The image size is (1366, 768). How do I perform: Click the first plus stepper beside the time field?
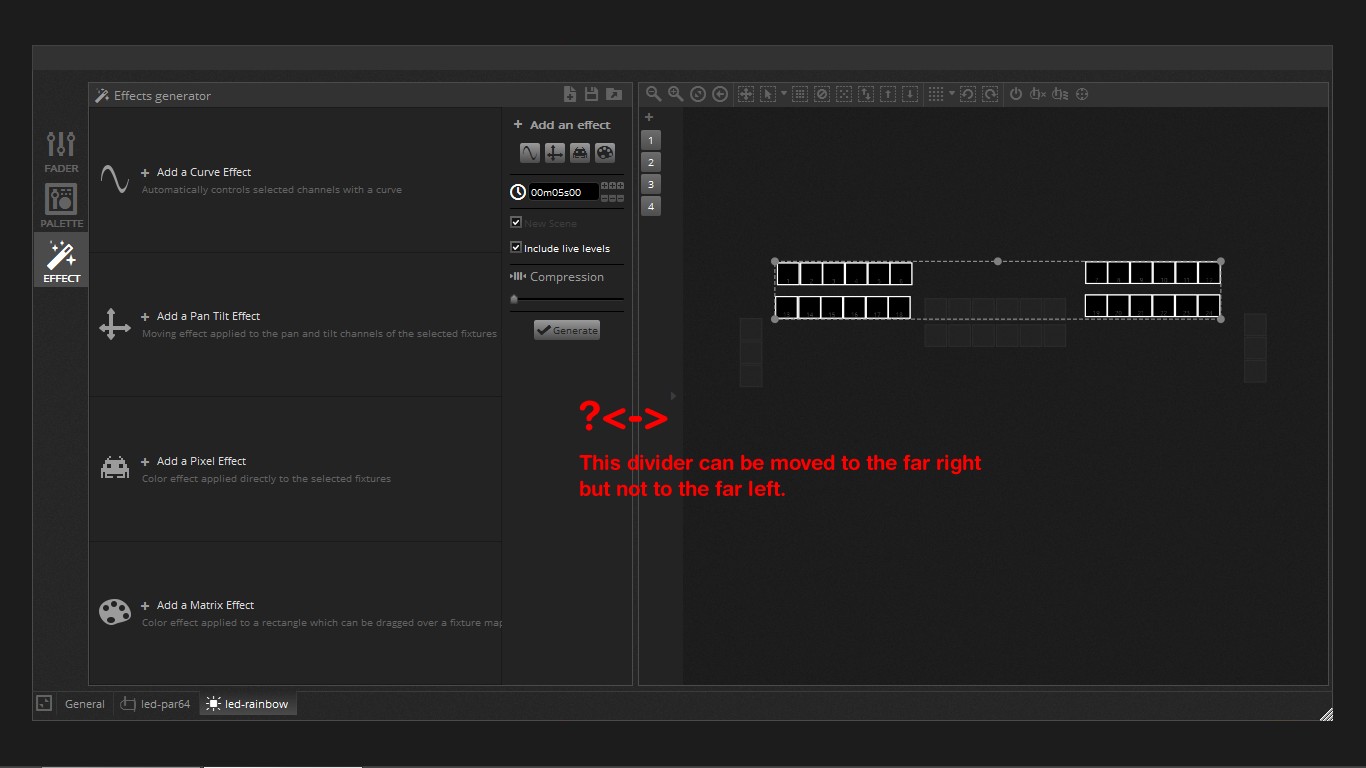tap(604, 186)
